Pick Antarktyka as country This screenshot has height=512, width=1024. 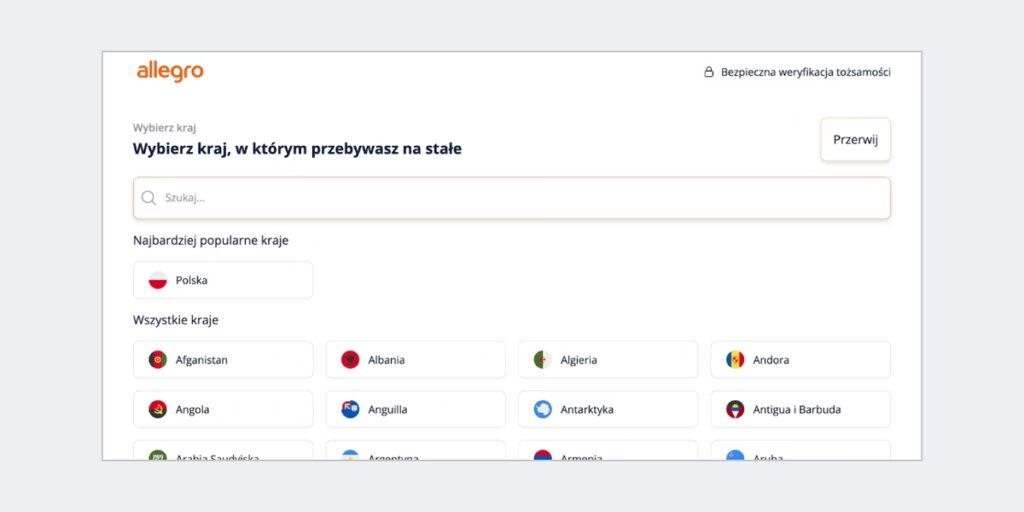pyautogui.click(x=608, y=410)
